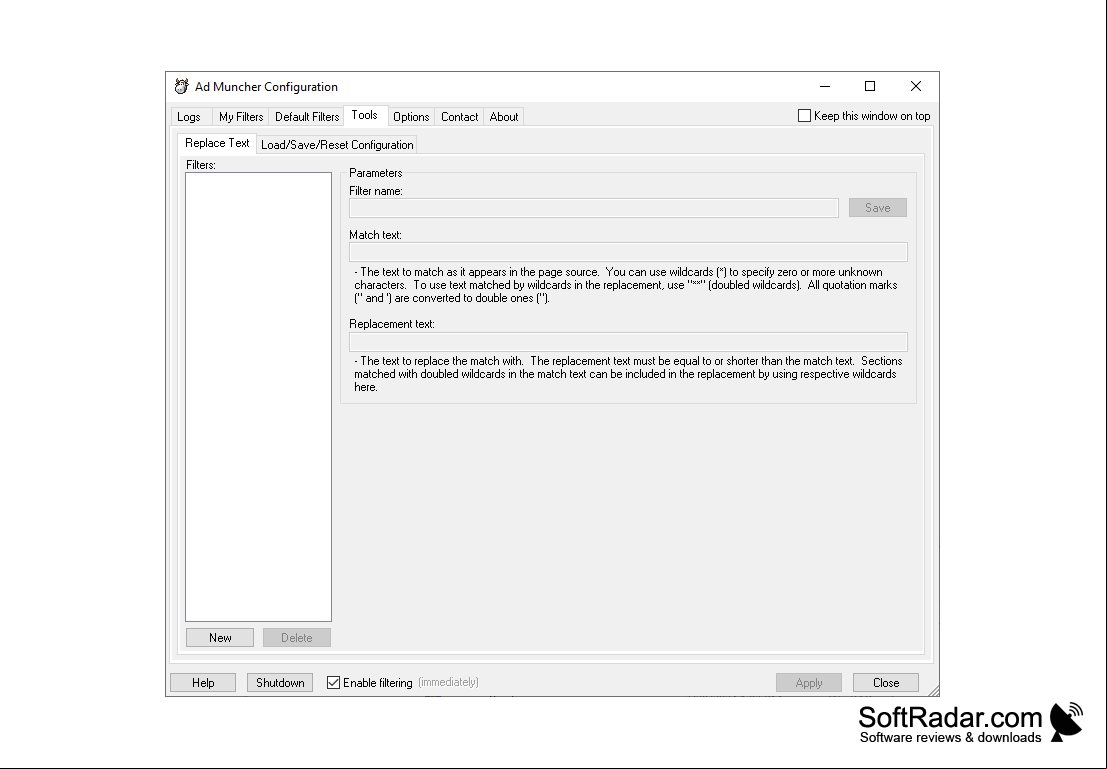Click the Replacement text input field

628,342
